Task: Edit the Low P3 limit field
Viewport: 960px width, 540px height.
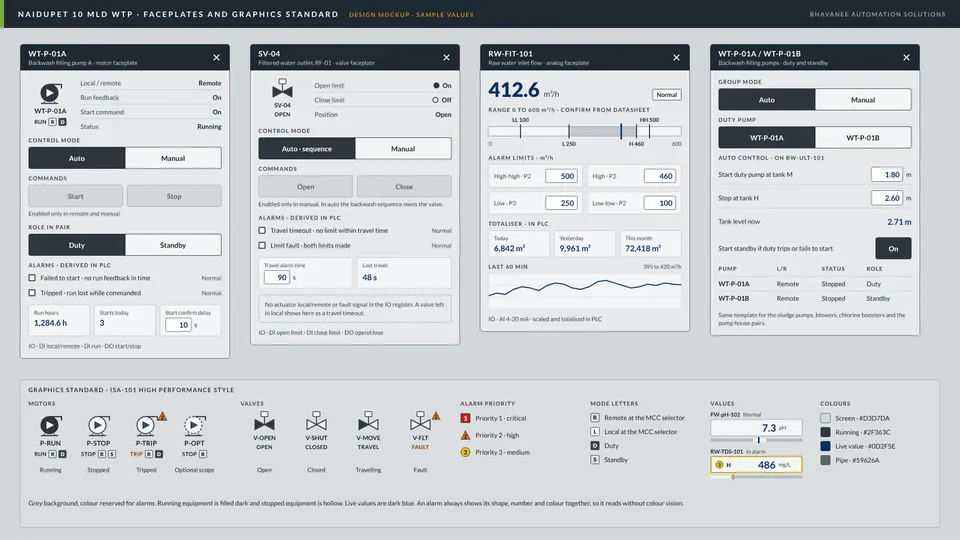Action: (x=561, y=203)
